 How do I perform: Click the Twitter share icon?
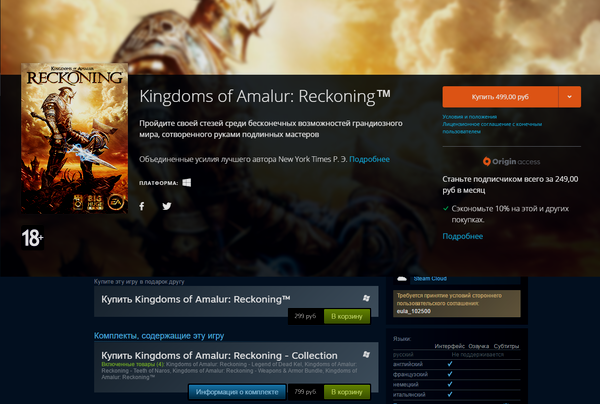[x=167, y=206]
